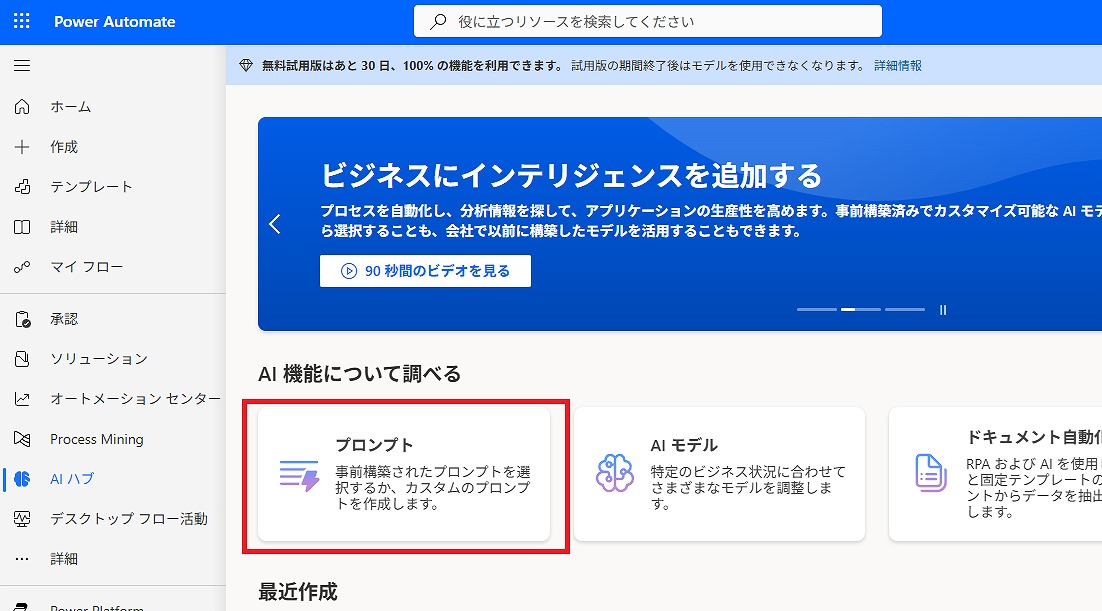The image size is (1102, 611).
Task: Open the 承認 approvals icon
Action: pyautogui.click(x=22, y=319)
